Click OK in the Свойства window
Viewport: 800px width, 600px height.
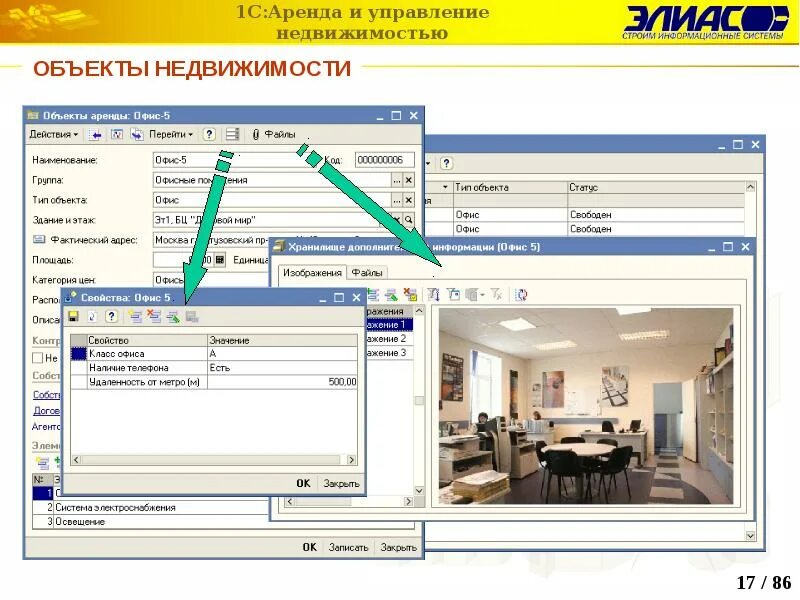(x=303, y=483)
